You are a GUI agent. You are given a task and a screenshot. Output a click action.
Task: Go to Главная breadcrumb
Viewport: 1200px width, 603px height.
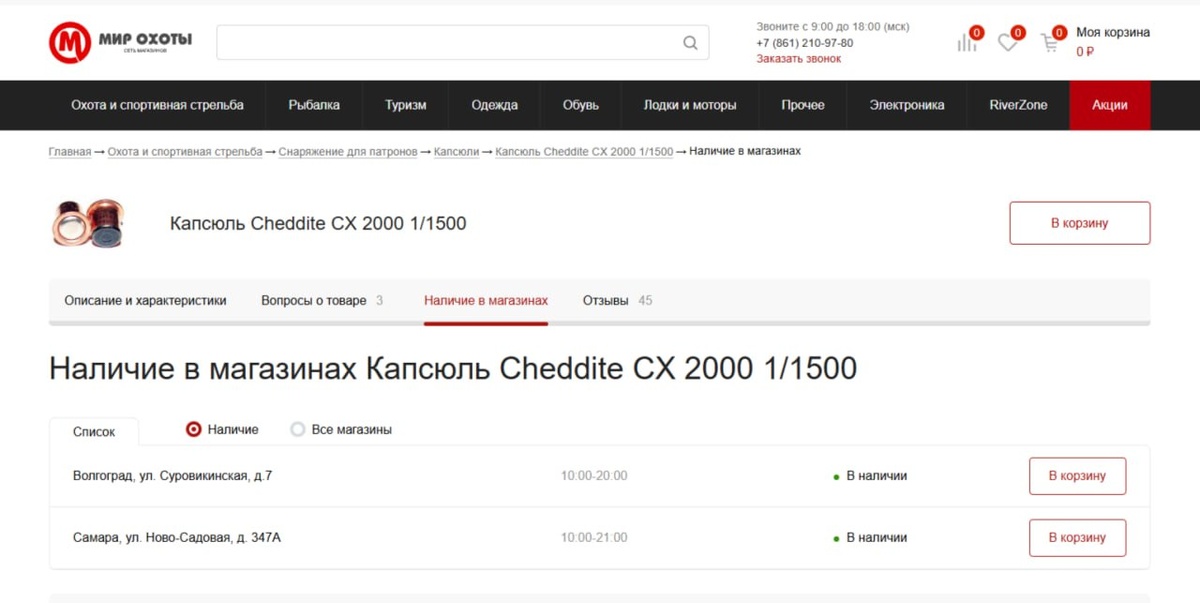(70, 152)
